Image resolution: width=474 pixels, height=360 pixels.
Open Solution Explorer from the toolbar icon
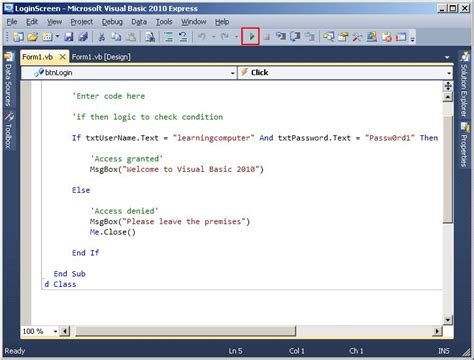[328, 36]
